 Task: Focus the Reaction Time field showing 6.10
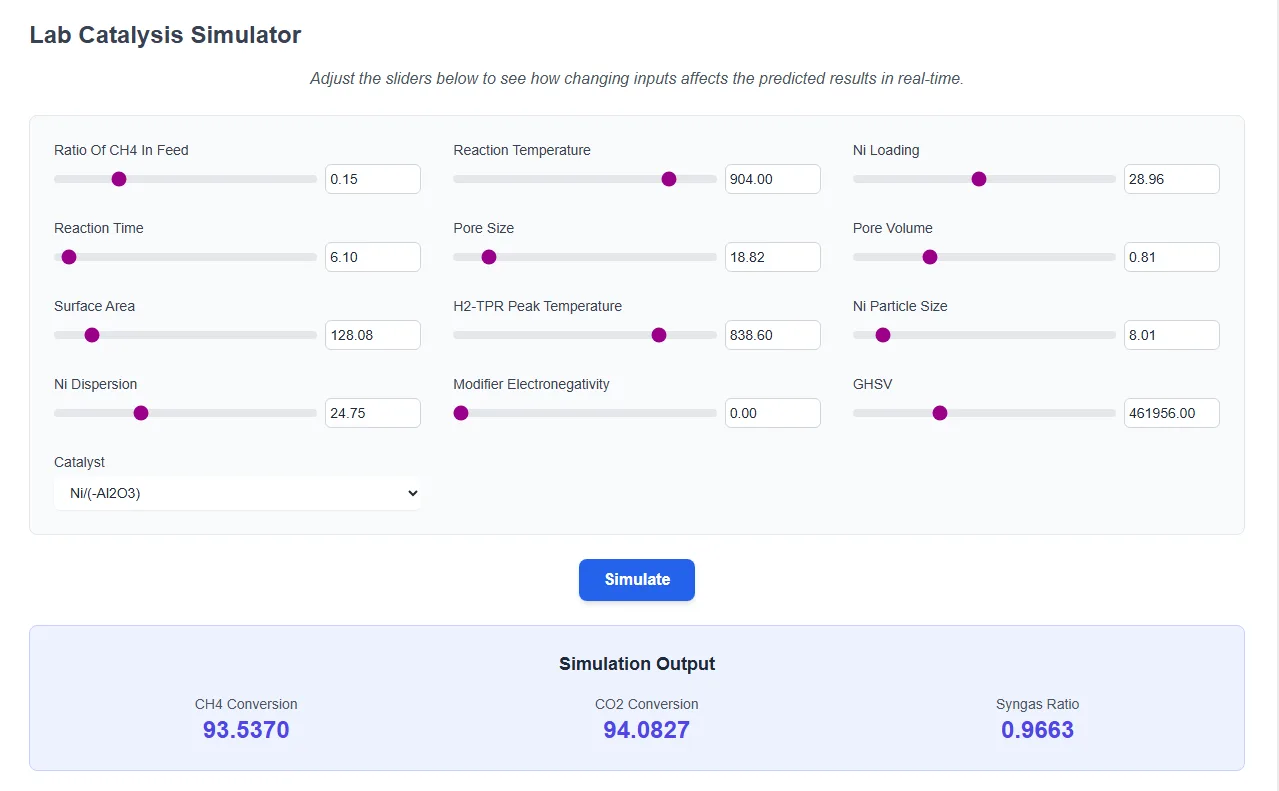tap(373, 257)
